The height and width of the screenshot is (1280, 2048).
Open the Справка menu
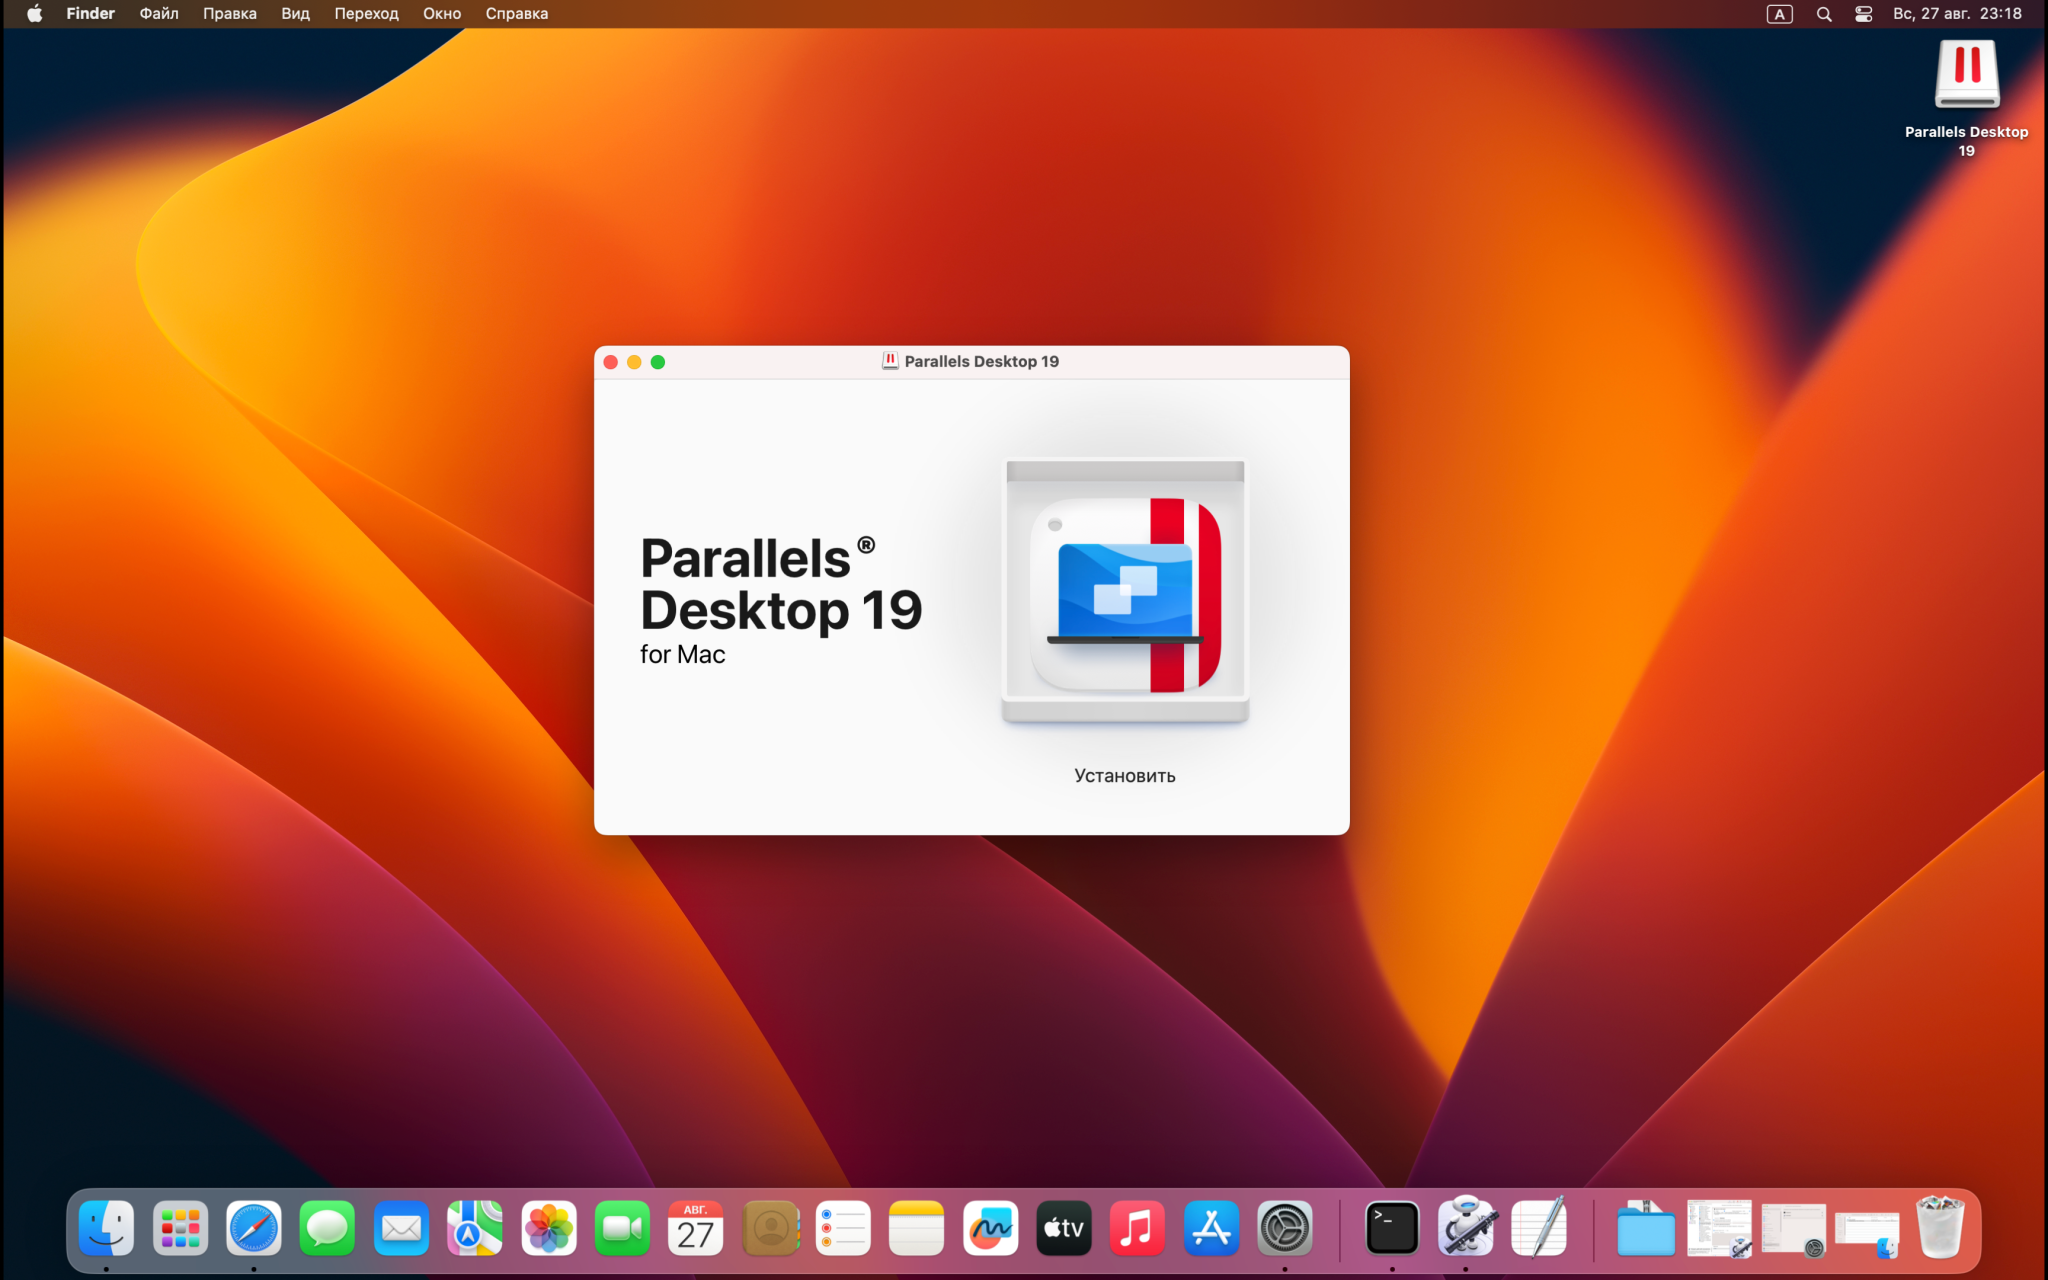tap(517, 14)
